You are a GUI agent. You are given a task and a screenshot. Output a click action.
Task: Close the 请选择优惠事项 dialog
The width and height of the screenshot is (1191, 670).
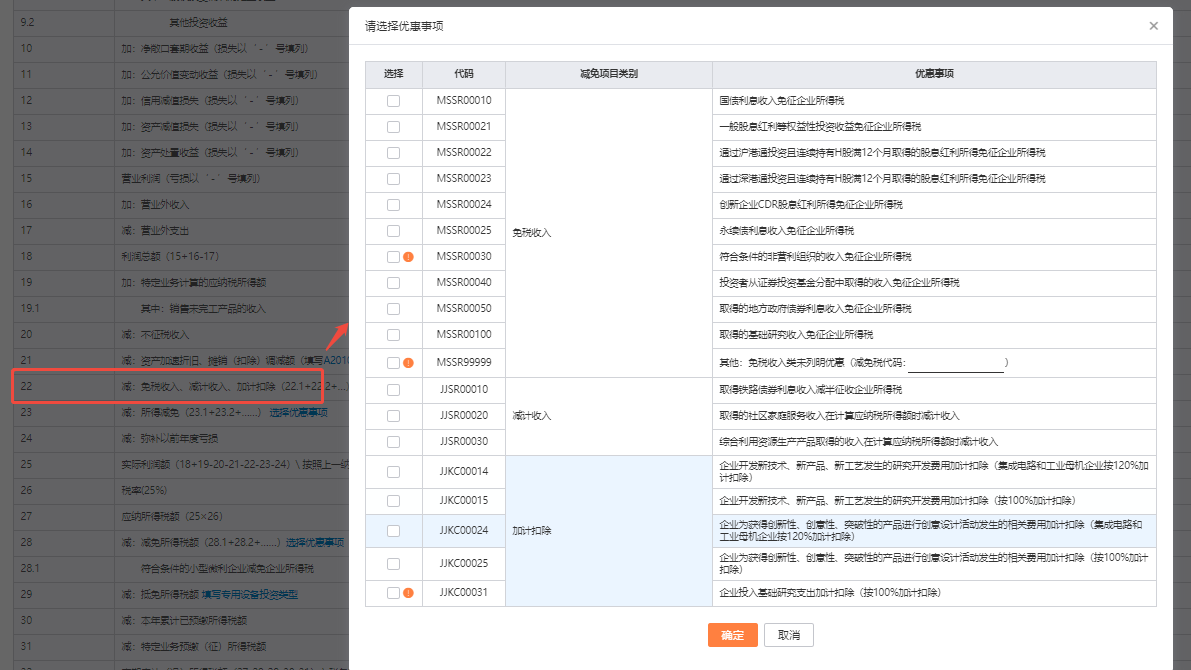pyautogui.click(x=1153, y=26)
